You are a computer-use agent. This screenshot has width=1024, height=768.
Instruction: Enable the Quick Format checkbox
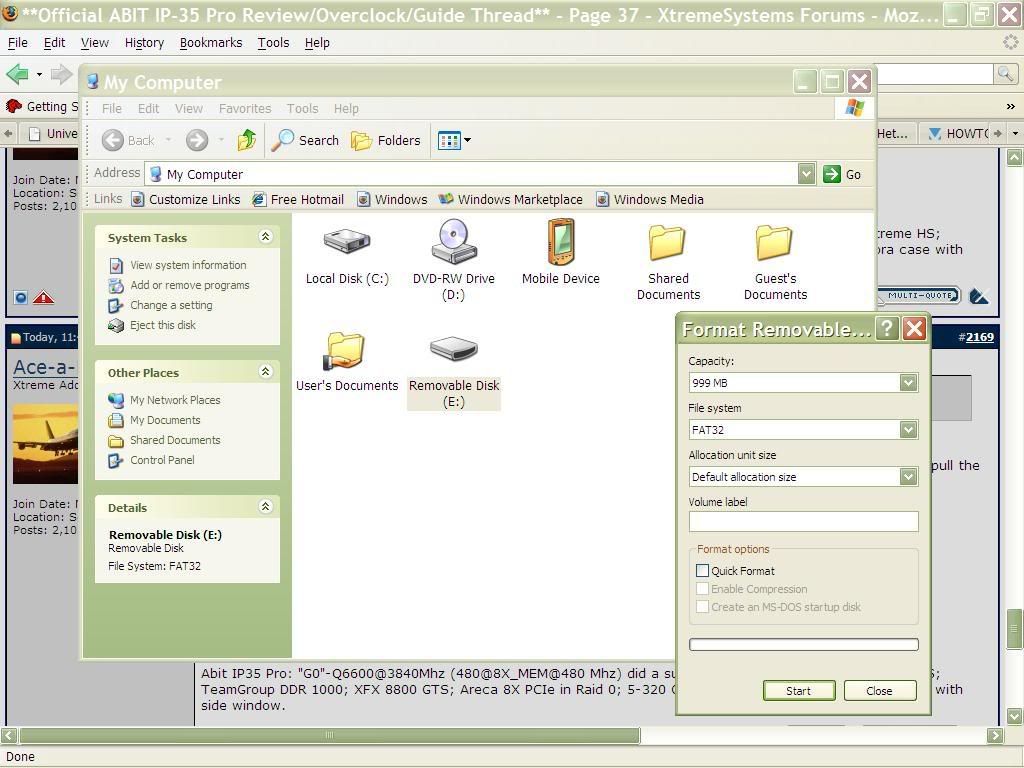coord(702,570)
